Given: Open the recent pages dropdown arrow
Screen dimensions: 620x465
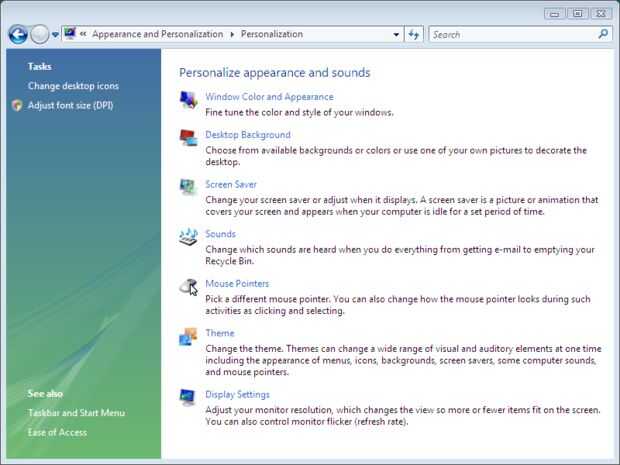Looking at the screenshot, I should pos(55,35).
